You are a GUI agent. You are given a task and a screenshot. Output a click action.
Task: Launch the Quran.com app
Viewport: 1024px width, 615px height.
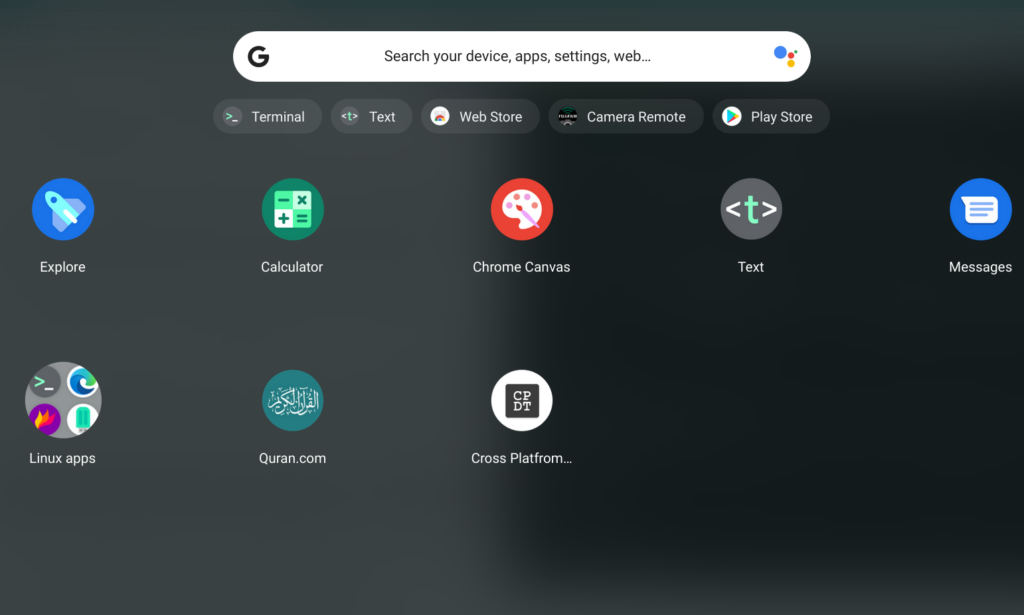(x=292, y=400)
